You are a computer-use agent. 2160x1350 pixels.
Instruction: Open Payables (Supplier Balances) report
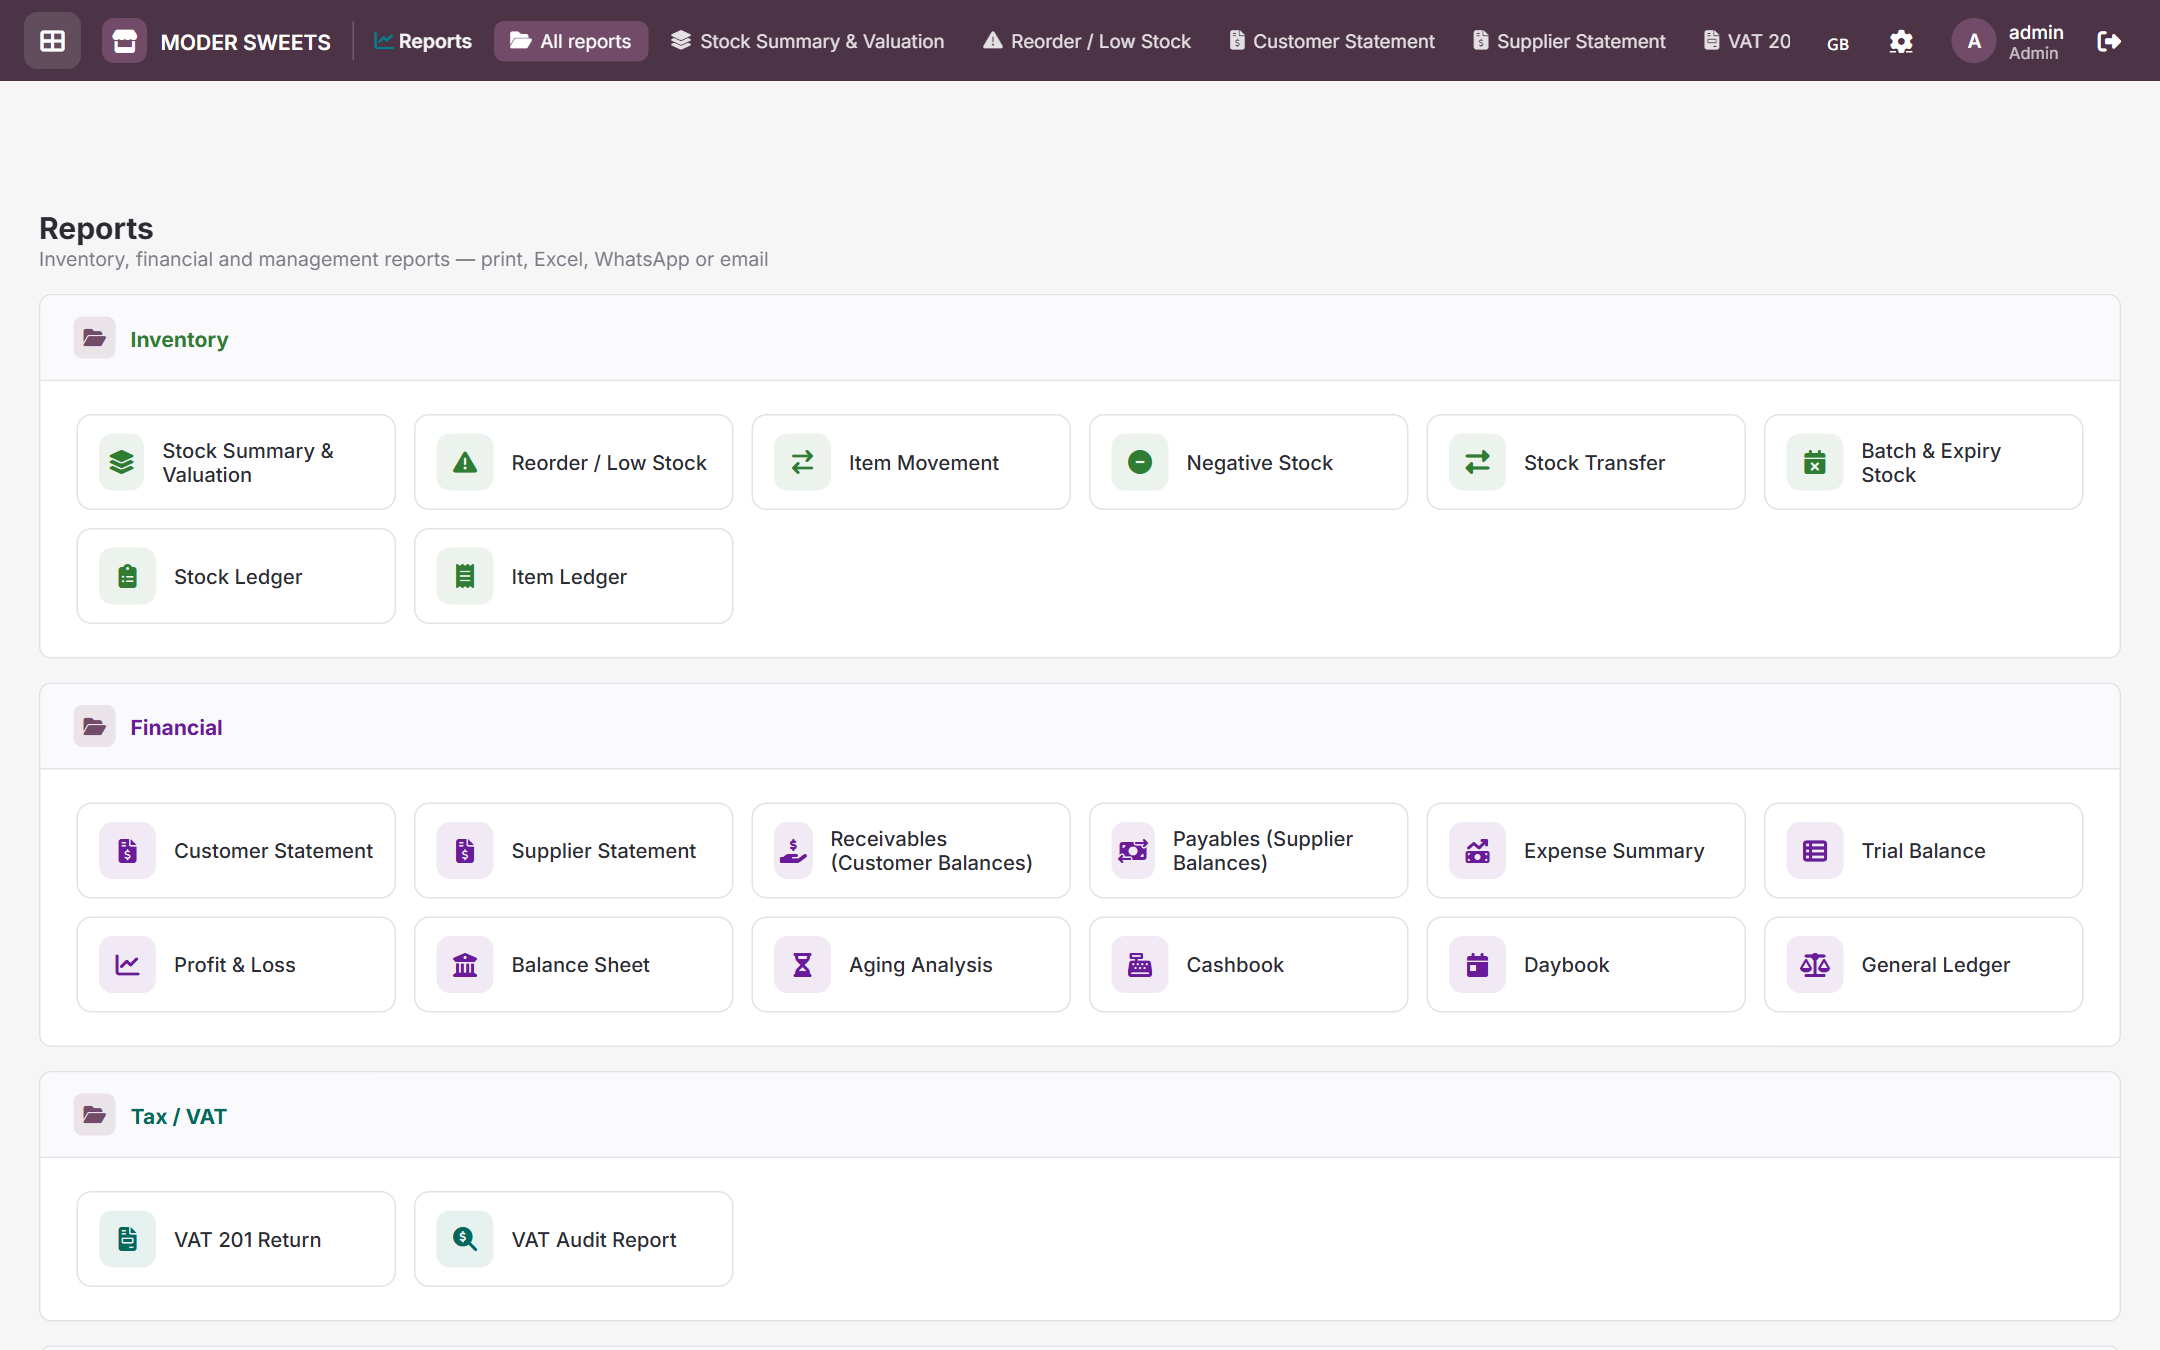click(1248, 851)
